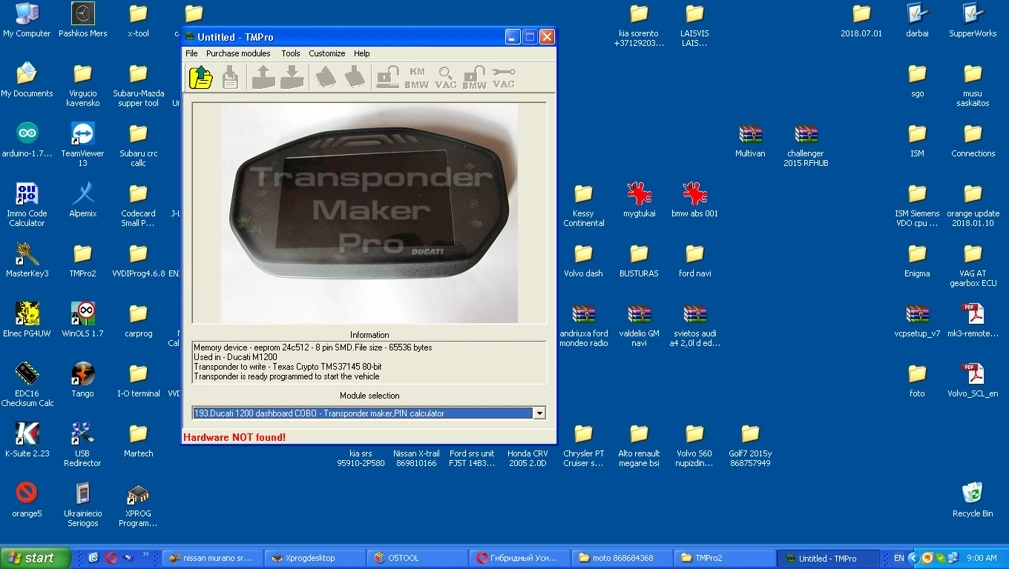Screen dimensions: 1009x569
Task: Select the Tango desktop icon
Action: [x=82, y=380]
